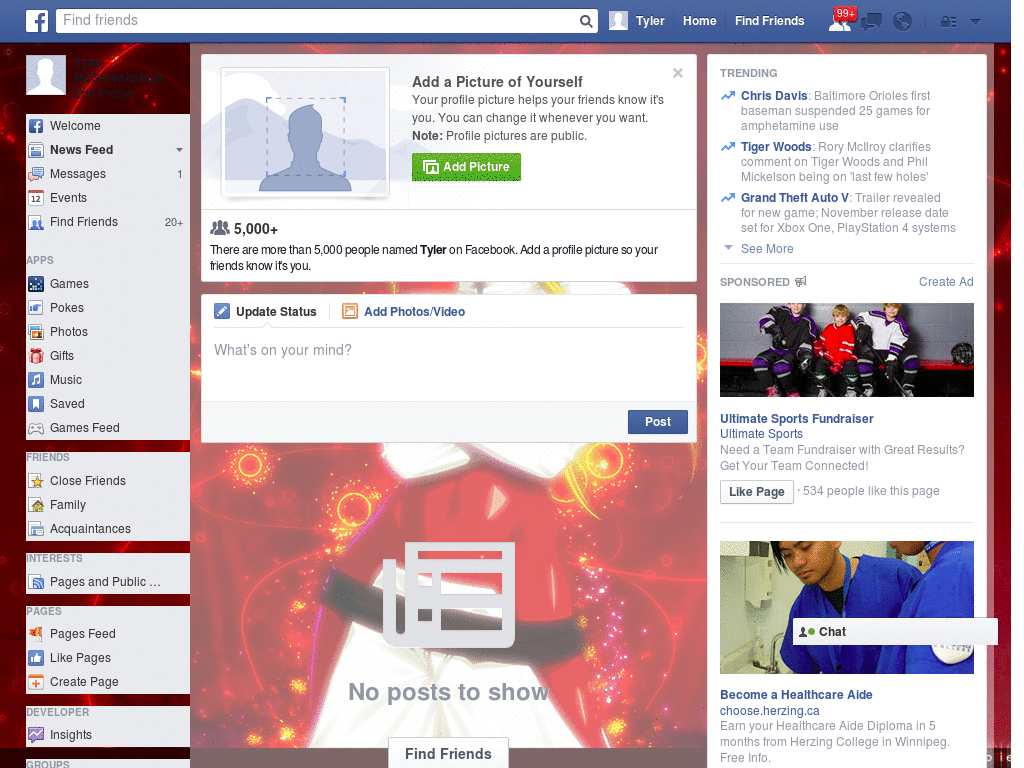
Task: Select the Update Status tab
Action: coord(265,312)
